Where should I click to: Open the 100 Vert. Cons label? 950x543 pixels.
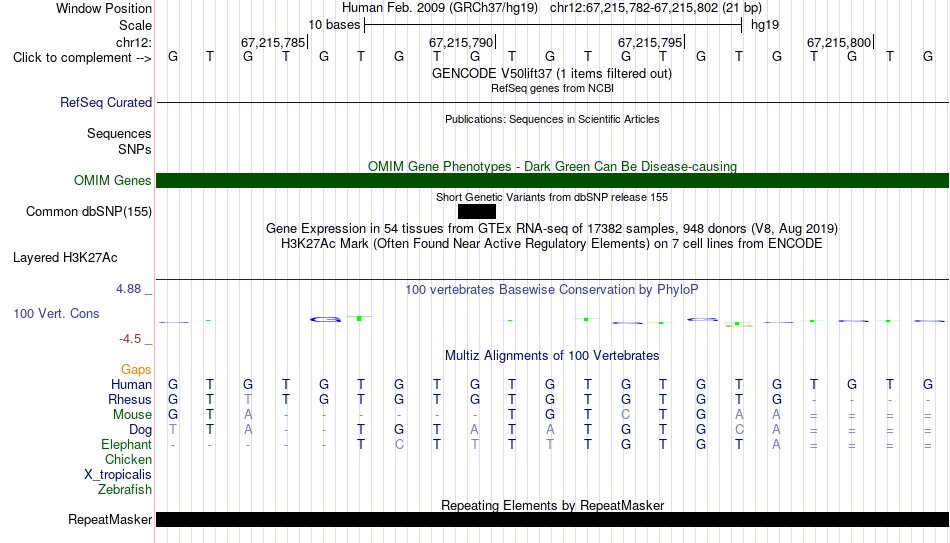[x=56, y=313]
